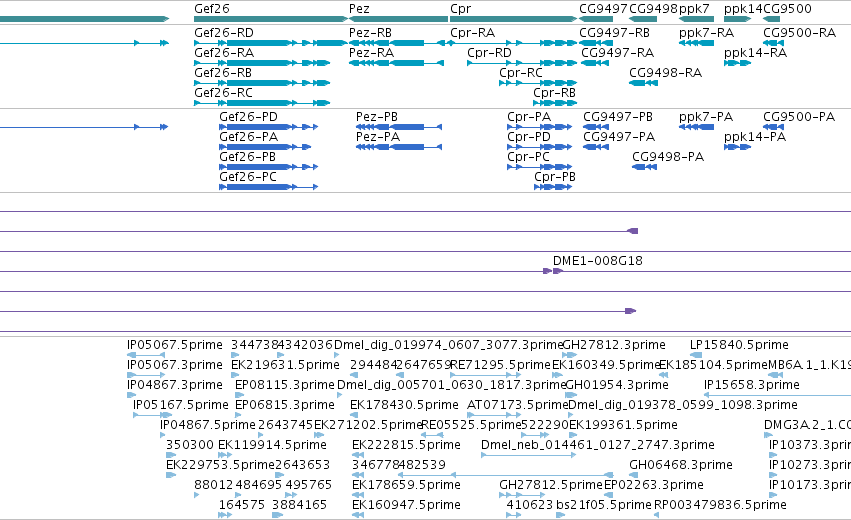
Task: Click the Pez-RA transcript
Action: (x=371, y=53)
